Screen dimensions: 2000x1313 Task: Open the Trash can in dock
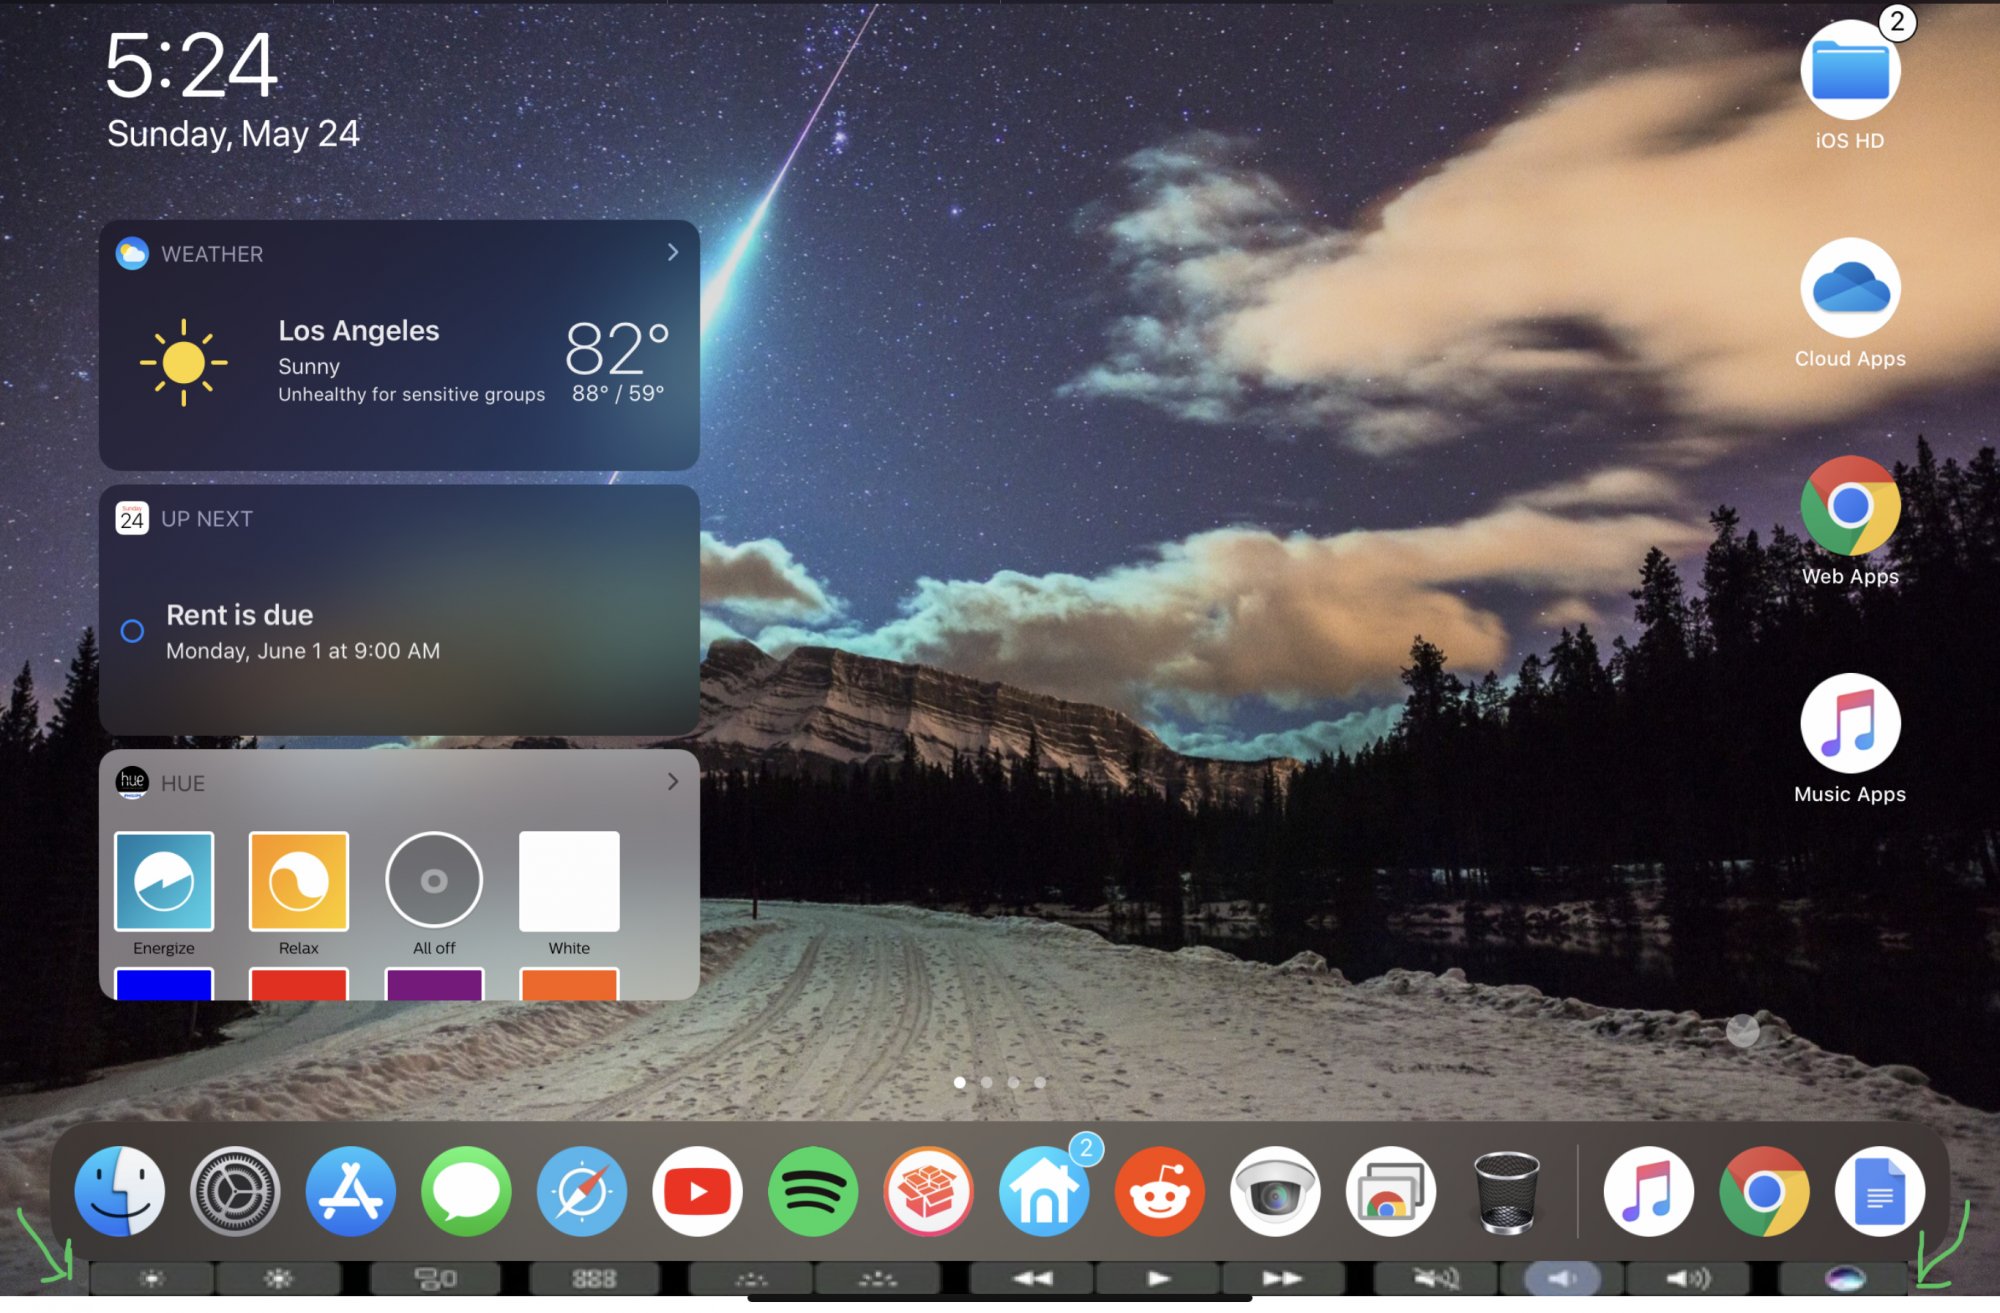(1507, 1191)
